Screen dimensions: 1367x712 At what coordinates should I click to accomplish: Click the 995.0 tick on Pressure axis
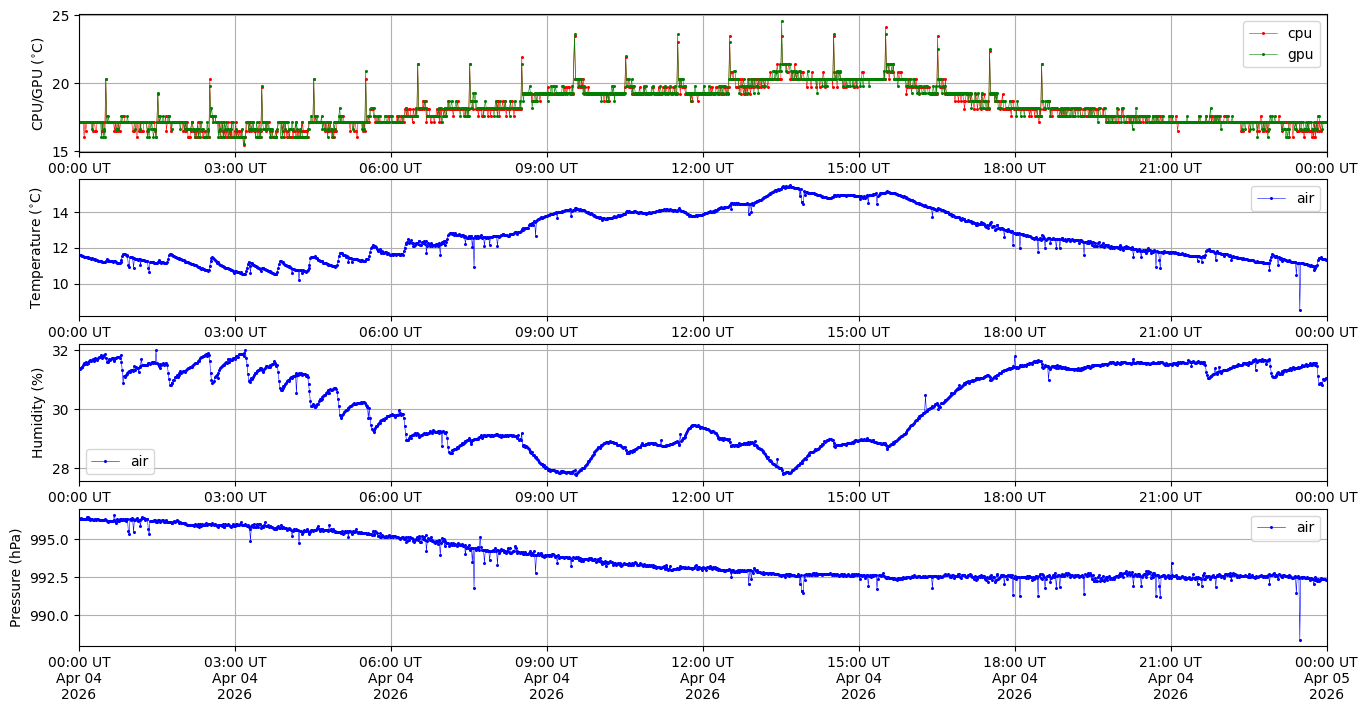(48, 540)
